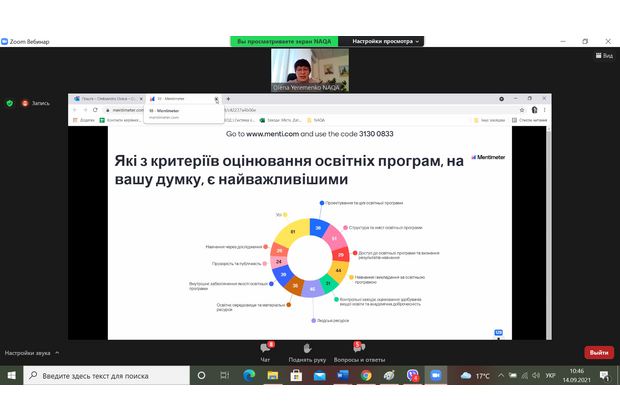Toggle the system volume icon
The width and height of the screenshot is (620, 420).
pyautogui.click(x=531, y=376)
